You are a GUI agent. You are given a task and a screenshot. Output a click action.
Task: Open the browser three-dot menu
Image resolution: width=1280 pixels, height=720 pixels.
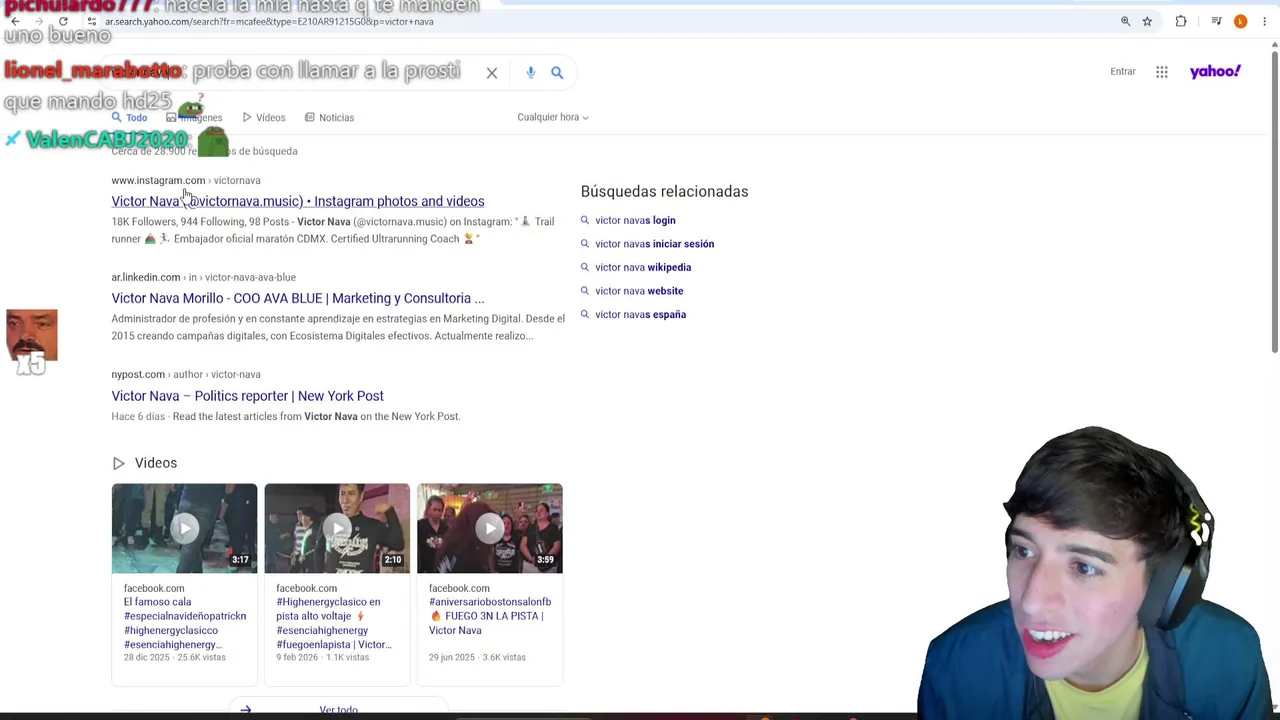1264,21
